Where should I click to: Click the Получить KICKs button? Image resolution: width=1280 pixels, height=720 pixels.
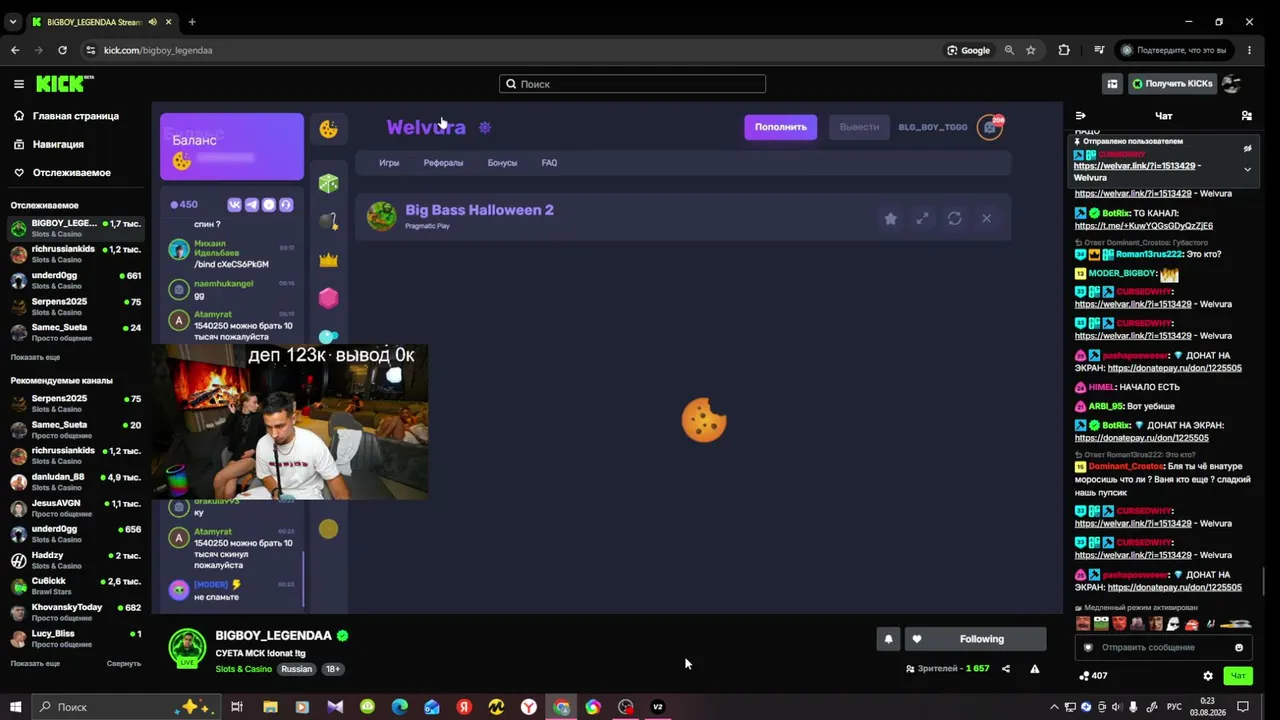coord(1172,84)
